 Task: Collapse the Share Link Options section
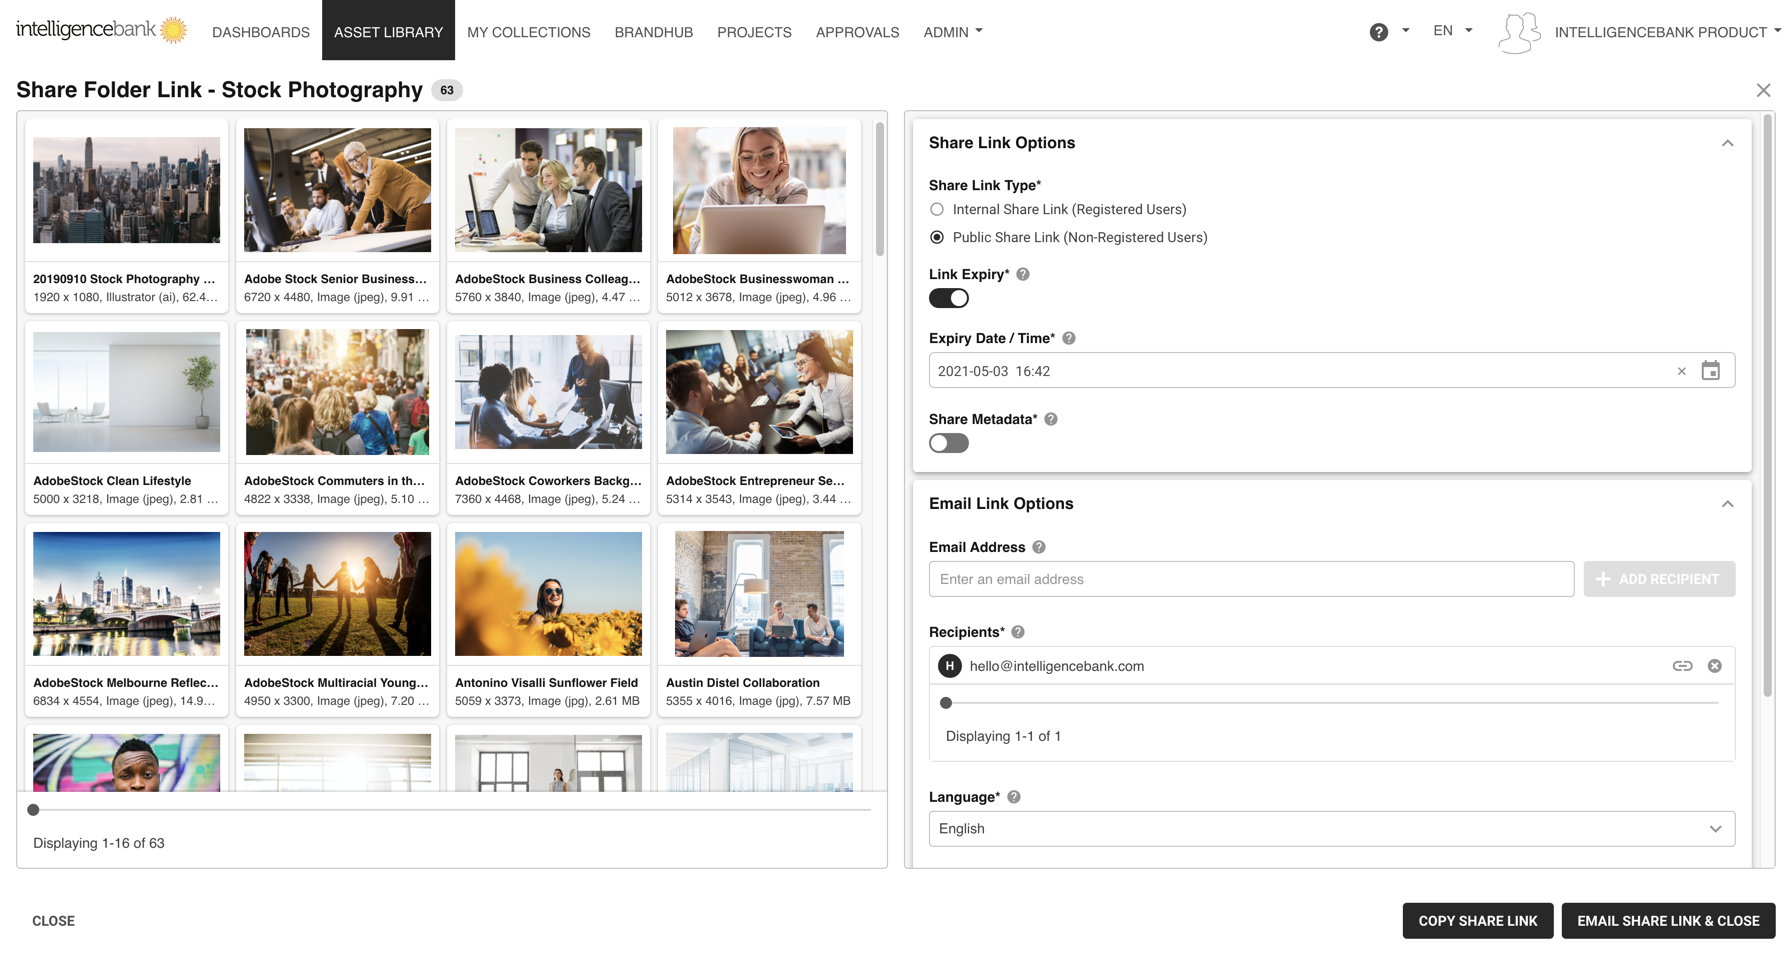(x=1727, y=143)
